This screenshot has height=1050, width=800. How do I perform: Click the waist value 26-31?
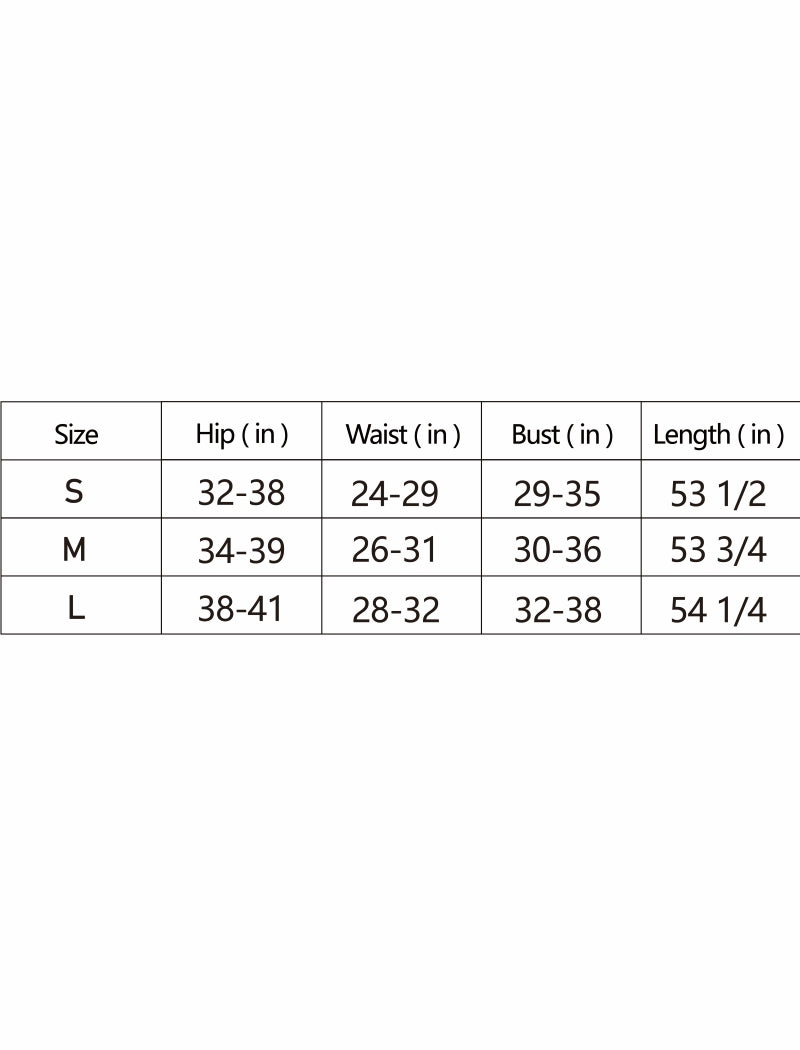(394, 550)
